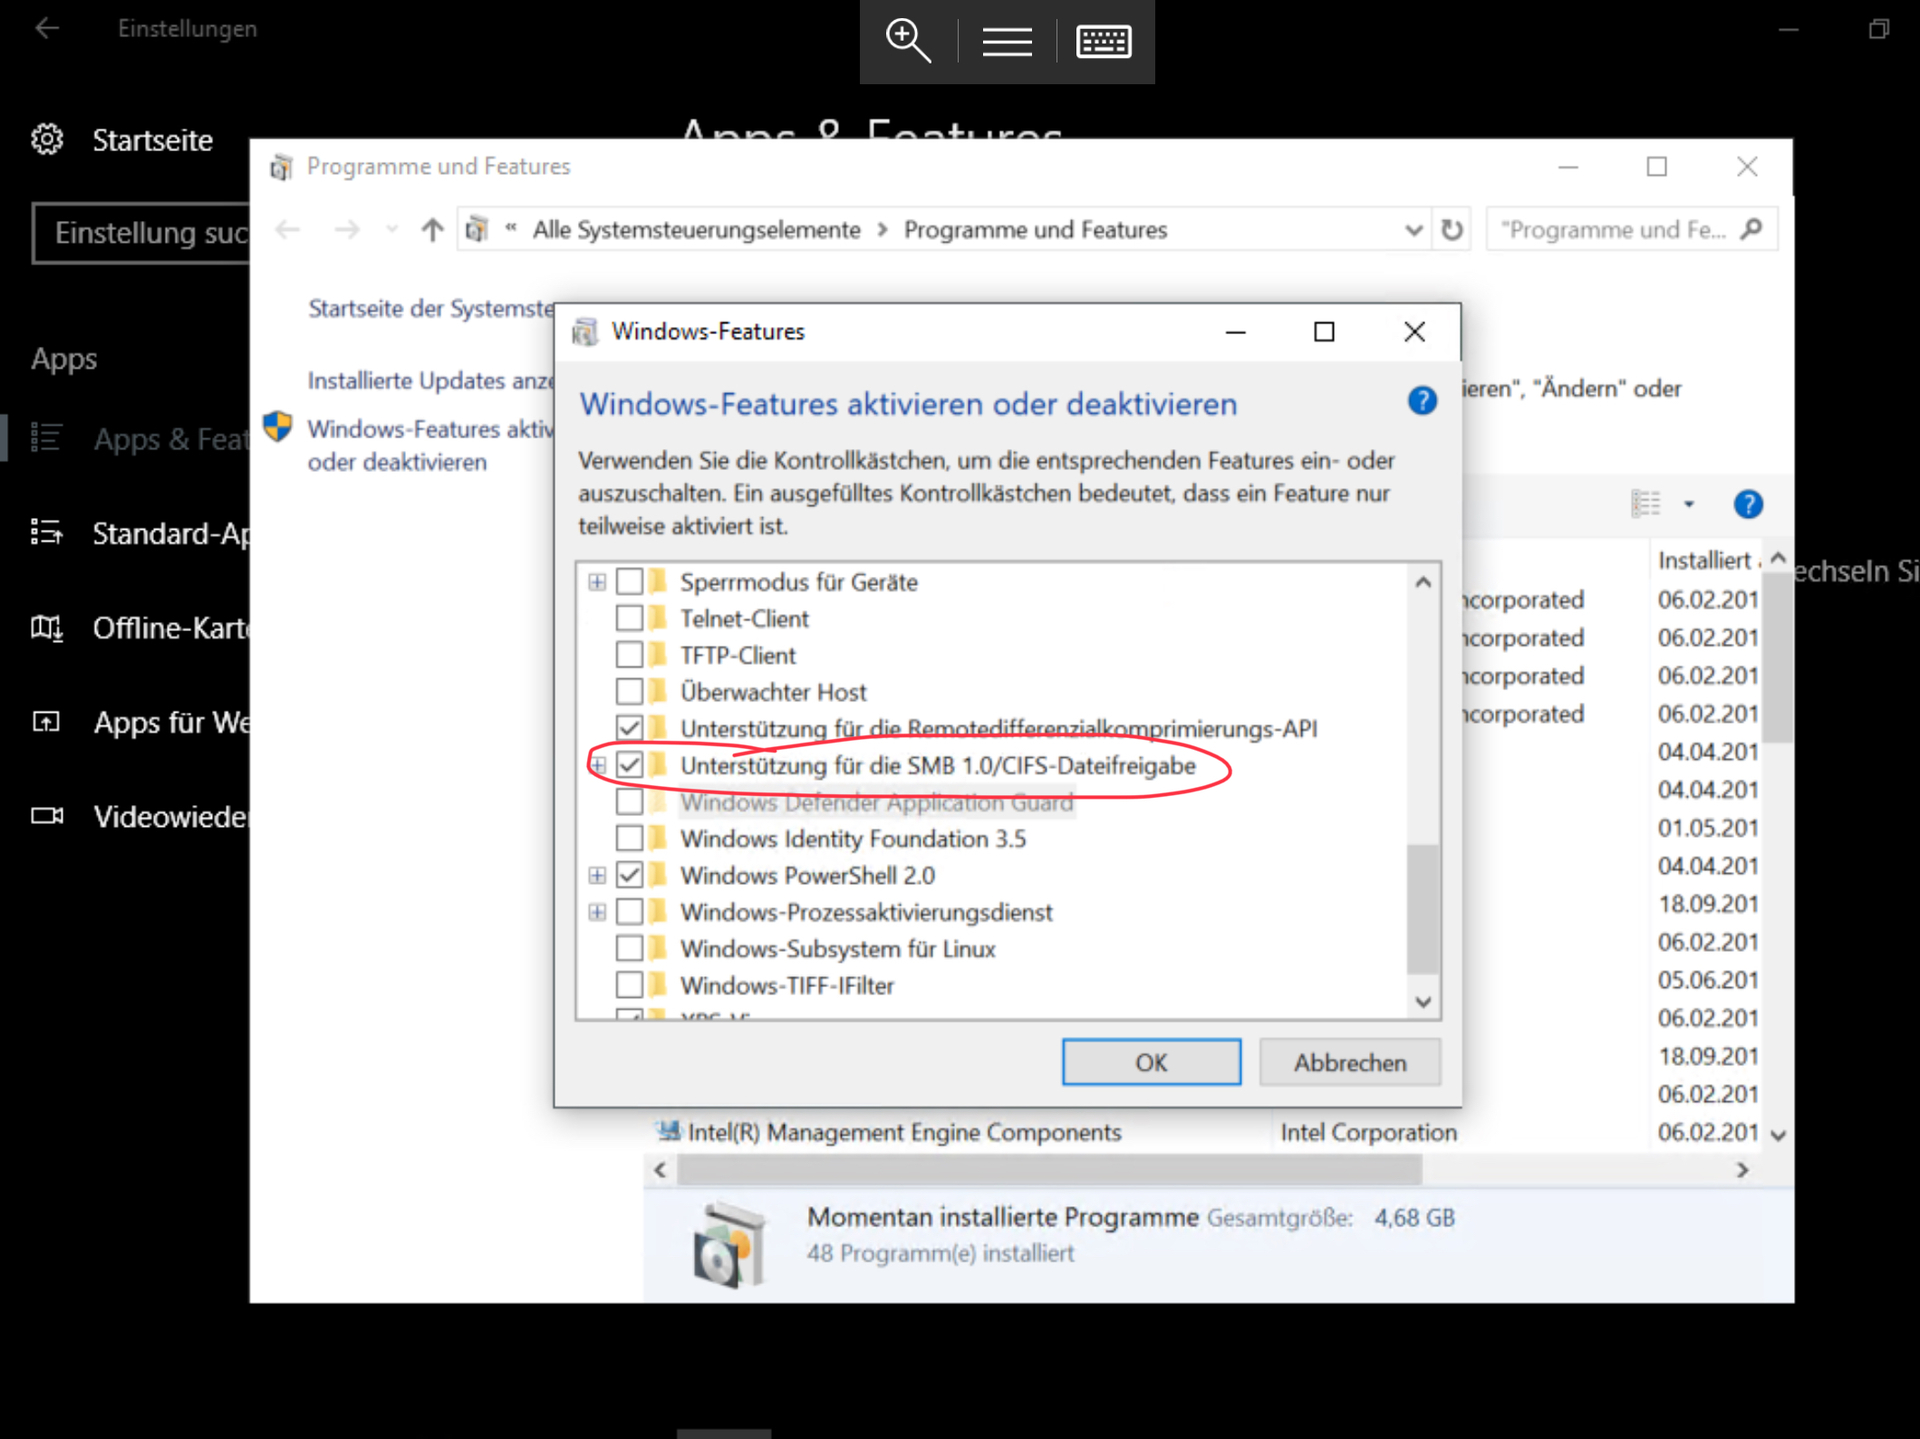Viewport: 1920px width, 1439px height.
Task: Click the Programme und Features search box
Action: click(x=1632, y=230)
